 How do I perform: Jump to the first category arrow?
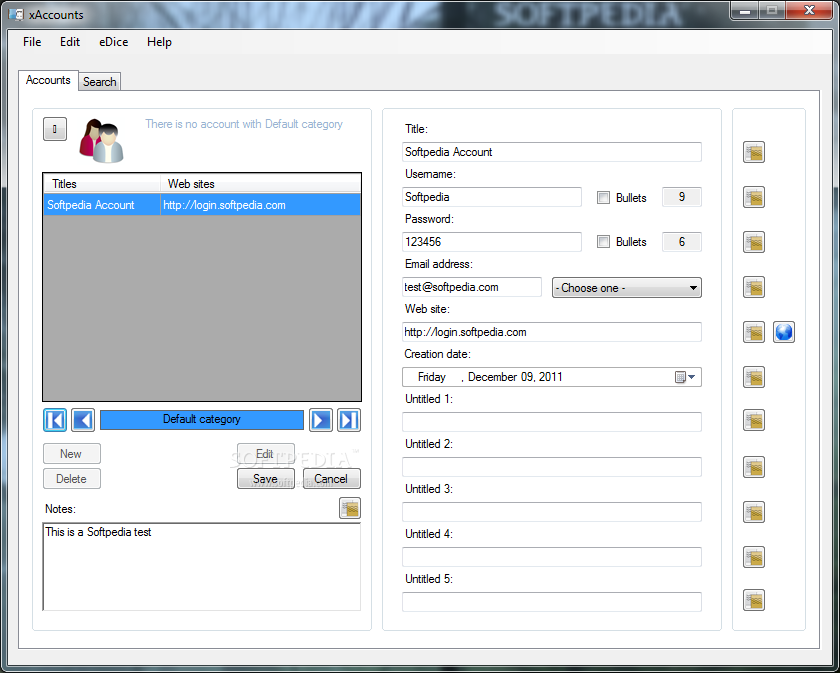pyautogui.click(x=55, y=420)
